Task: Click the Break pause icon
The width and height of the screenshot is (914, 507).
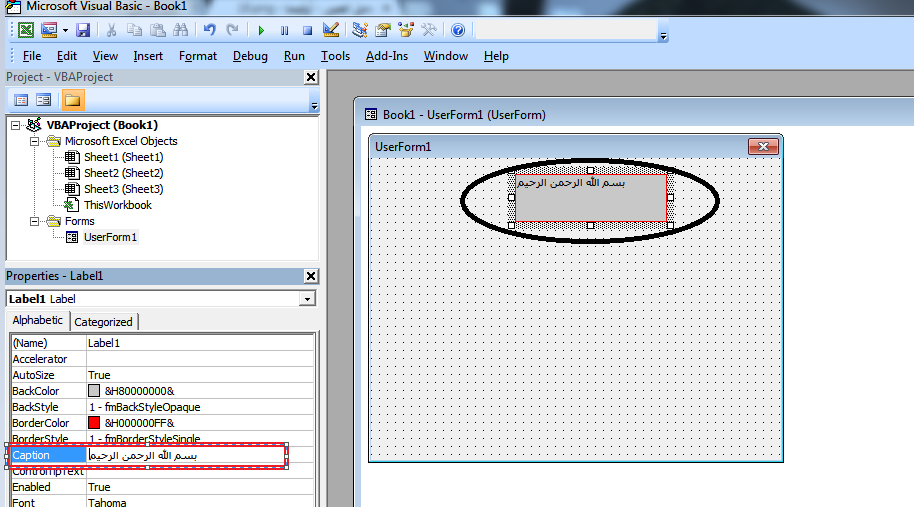Action: pos(284,30)
